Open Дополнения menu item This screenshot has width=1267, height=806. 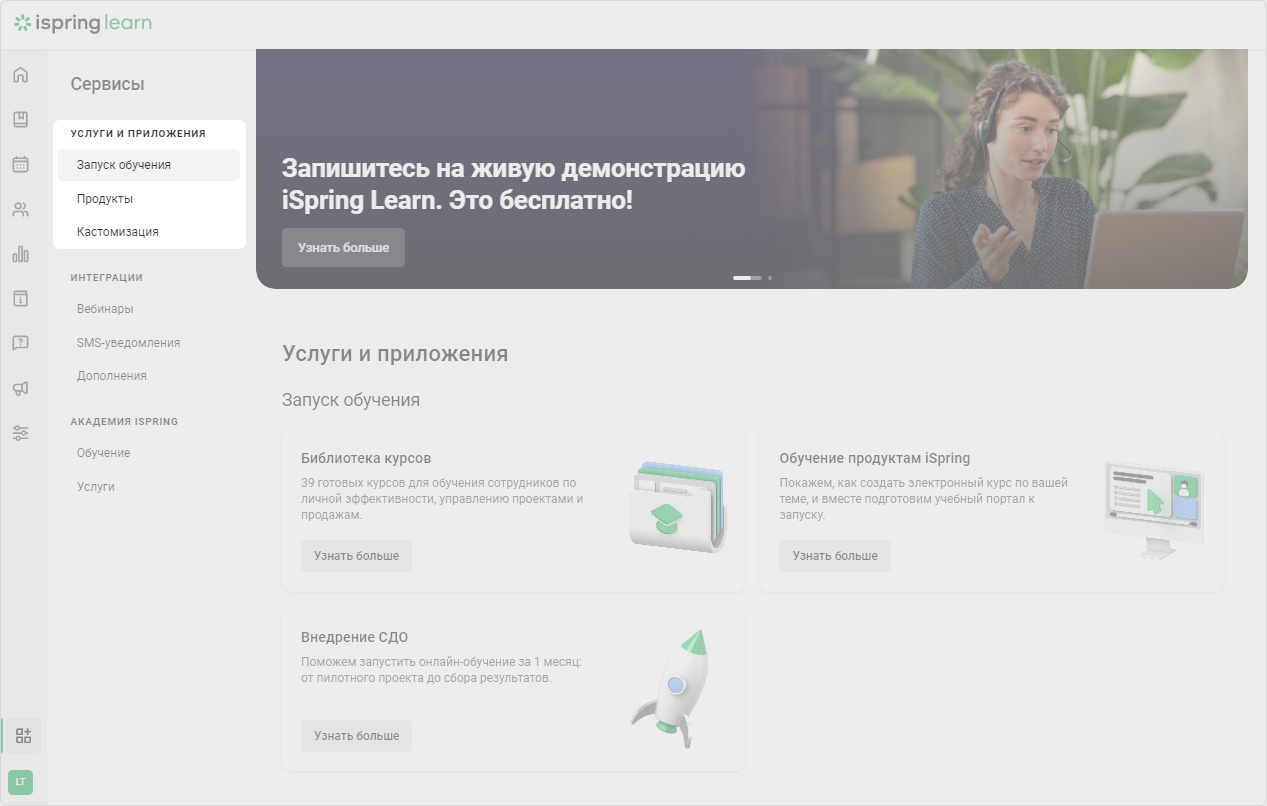tap(112, 376)
